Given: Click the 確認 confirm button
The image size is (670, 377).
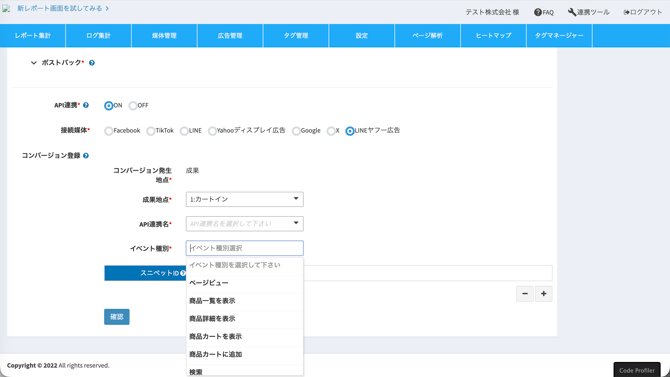Looking at the screenshot, I should coord(117,317).
